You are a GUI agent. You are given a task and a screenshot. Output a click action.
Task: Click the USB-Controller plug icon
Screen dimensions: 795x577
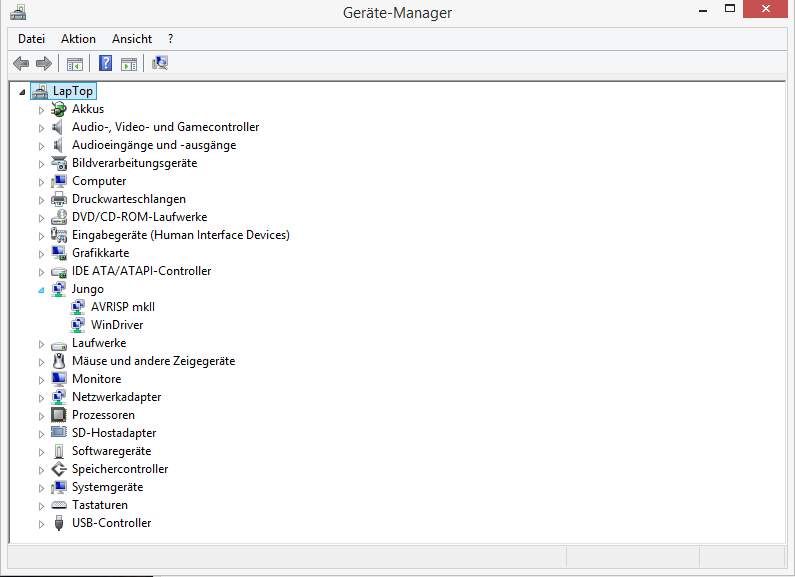pyautogui.click(x=59, y=523)
